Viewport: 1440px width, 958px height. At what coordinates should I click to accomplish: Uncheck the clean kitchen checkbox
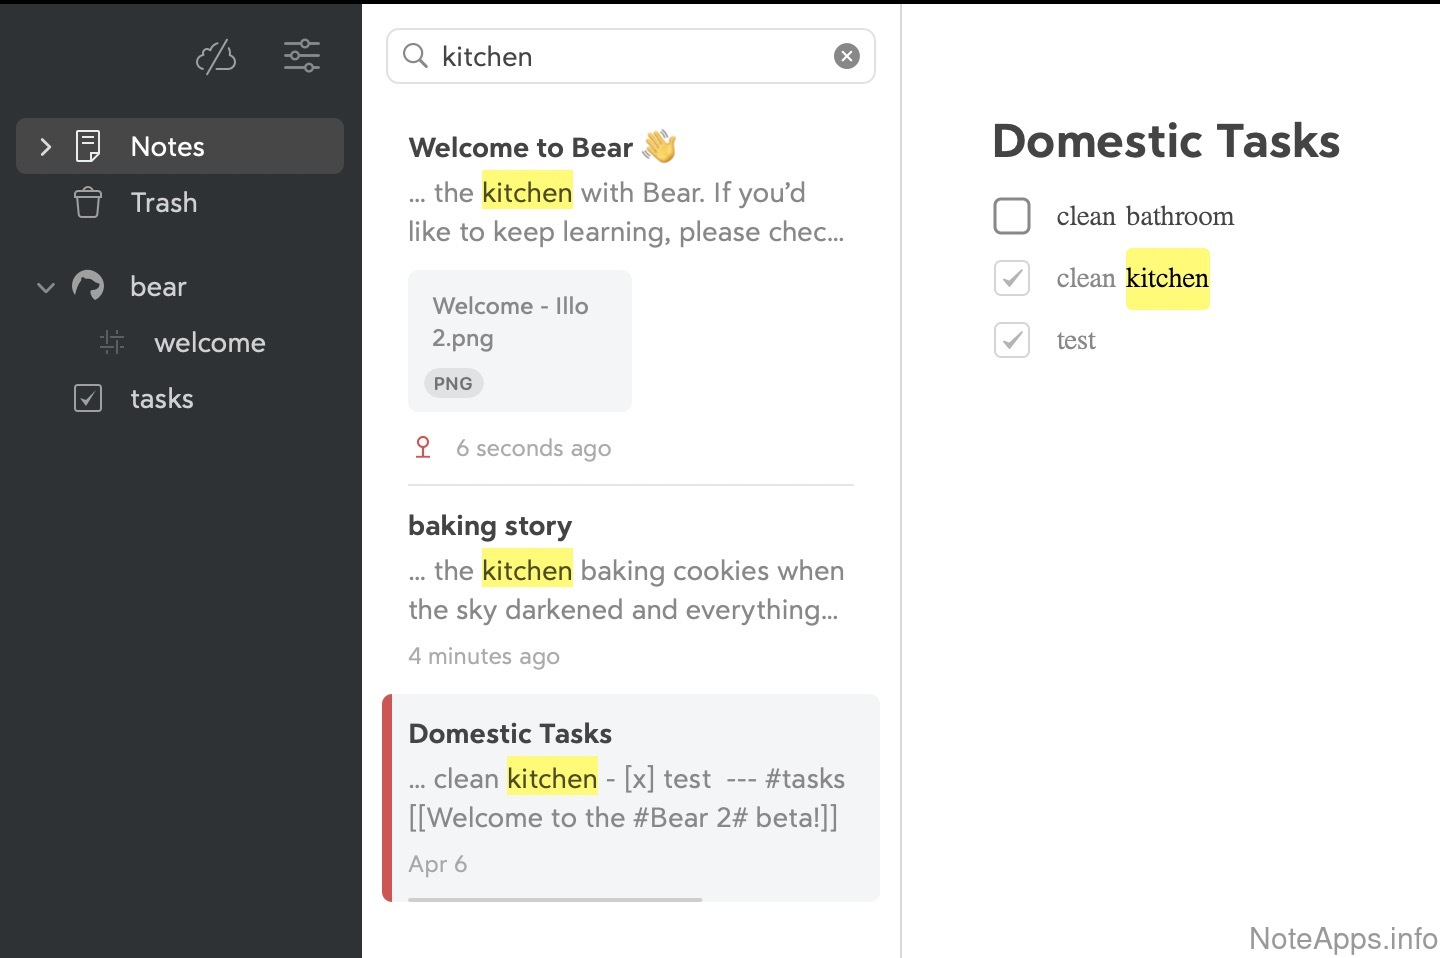(x=1012, y=278)
